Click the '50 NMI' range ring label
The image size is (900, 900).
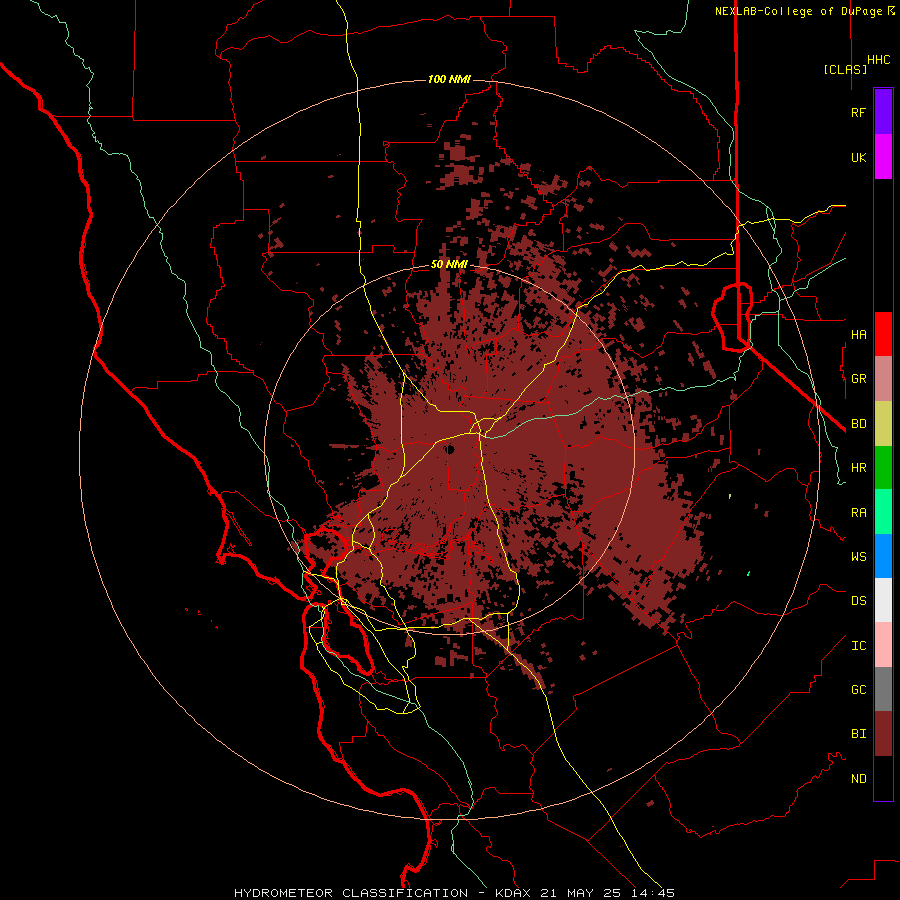tap(449, 265)
